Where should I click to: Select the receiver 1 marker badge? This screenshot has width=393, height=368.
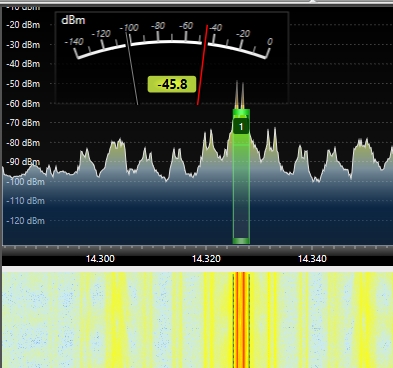tap(241, 126)
